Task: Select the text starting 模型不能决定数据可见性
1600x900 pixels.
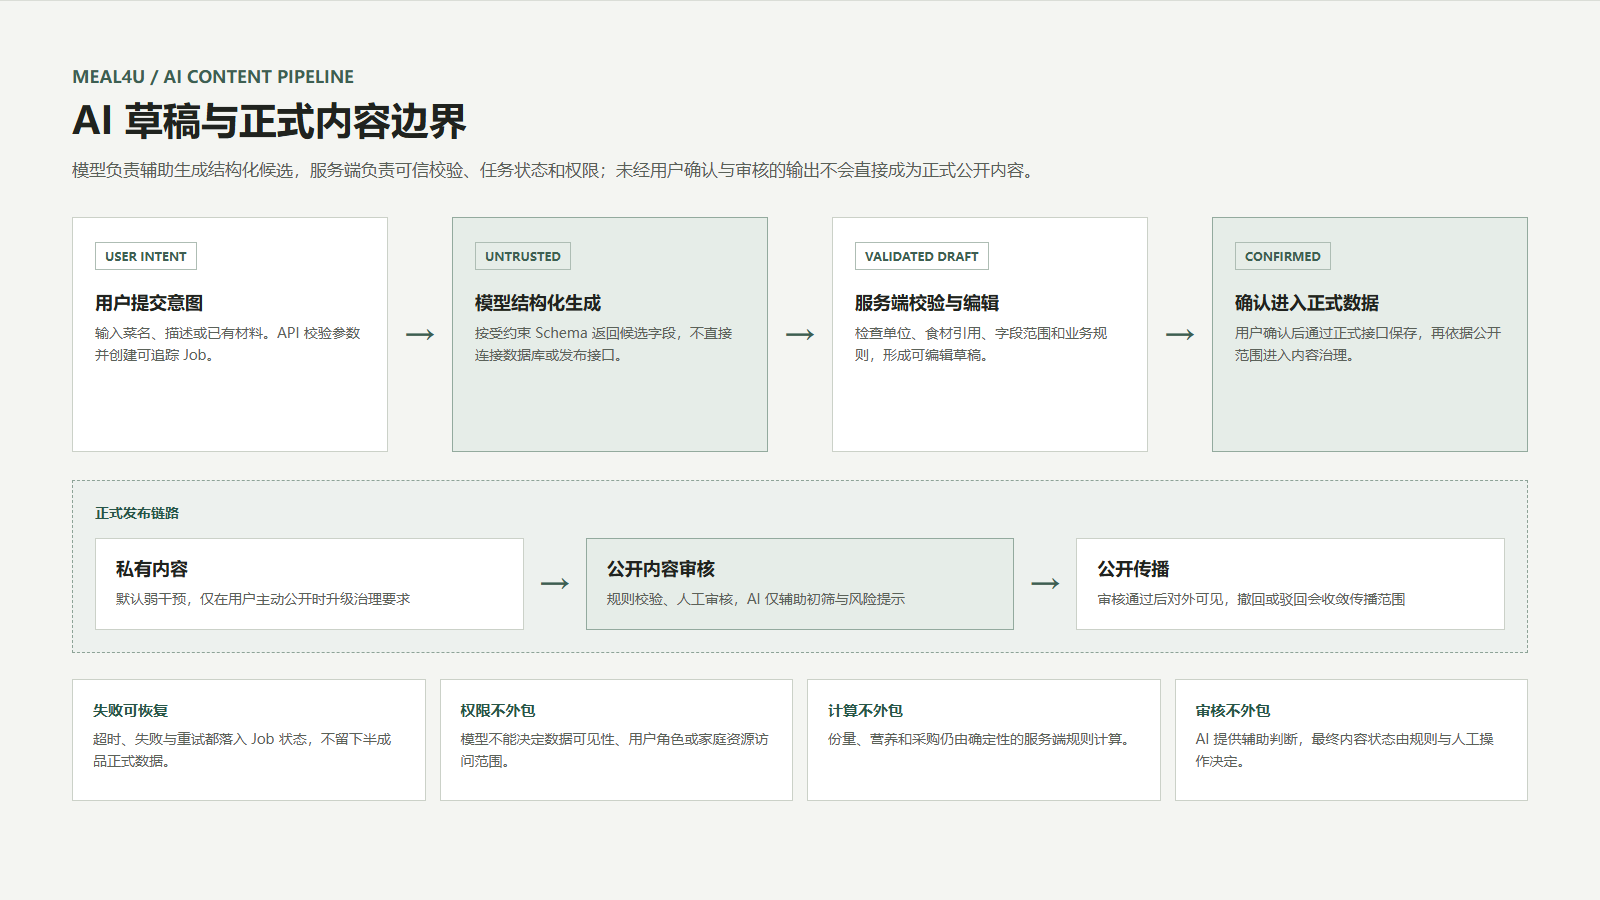Action: (614, 750)
